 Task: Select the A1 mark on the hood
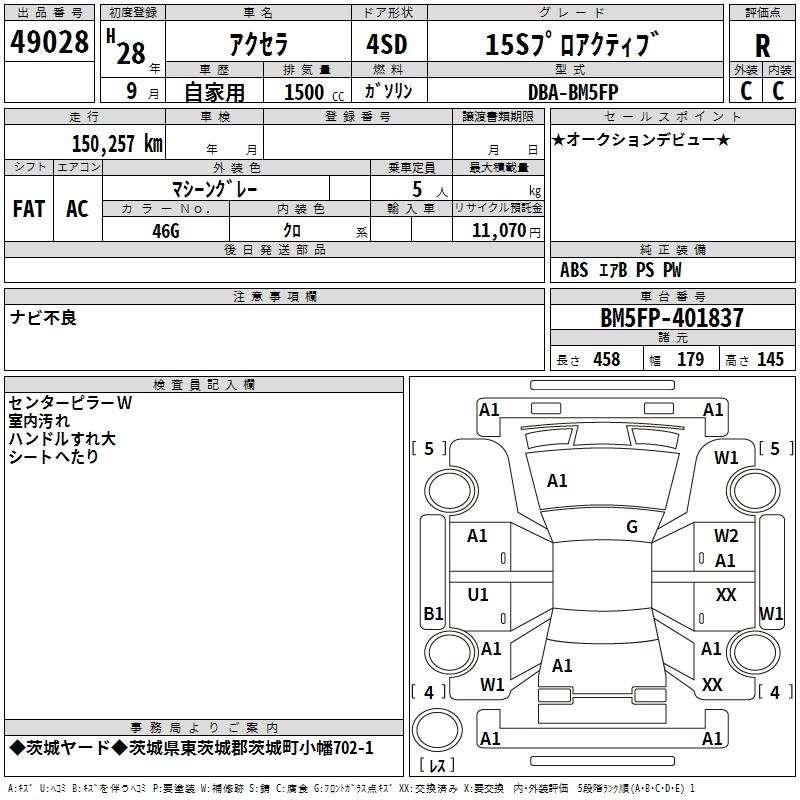tap(557, 481)
